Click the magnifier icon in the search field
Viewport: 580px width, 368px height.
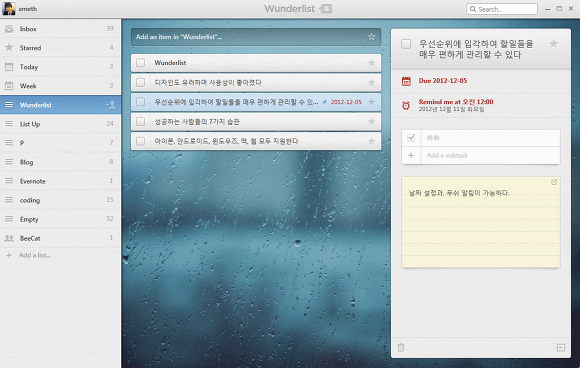pos(473,9)
